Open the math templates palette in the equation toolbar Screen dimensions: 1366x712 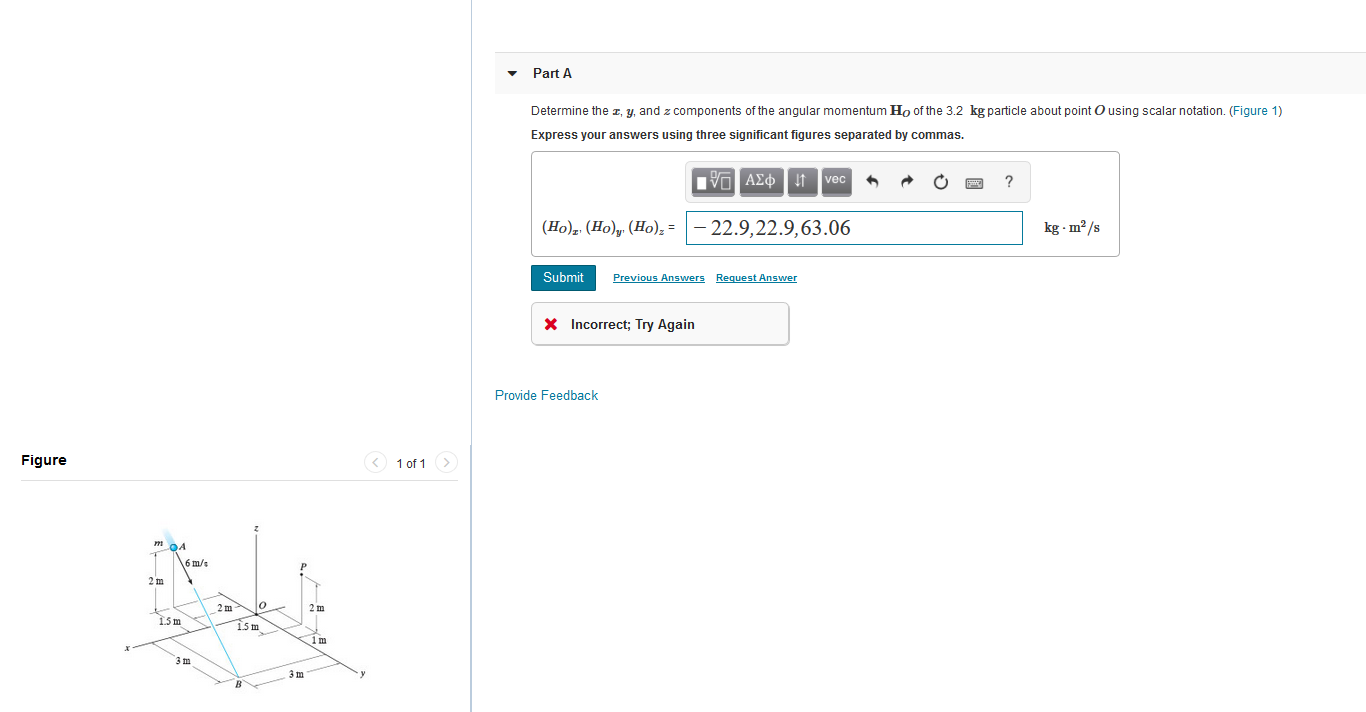(x=711, y=181)
